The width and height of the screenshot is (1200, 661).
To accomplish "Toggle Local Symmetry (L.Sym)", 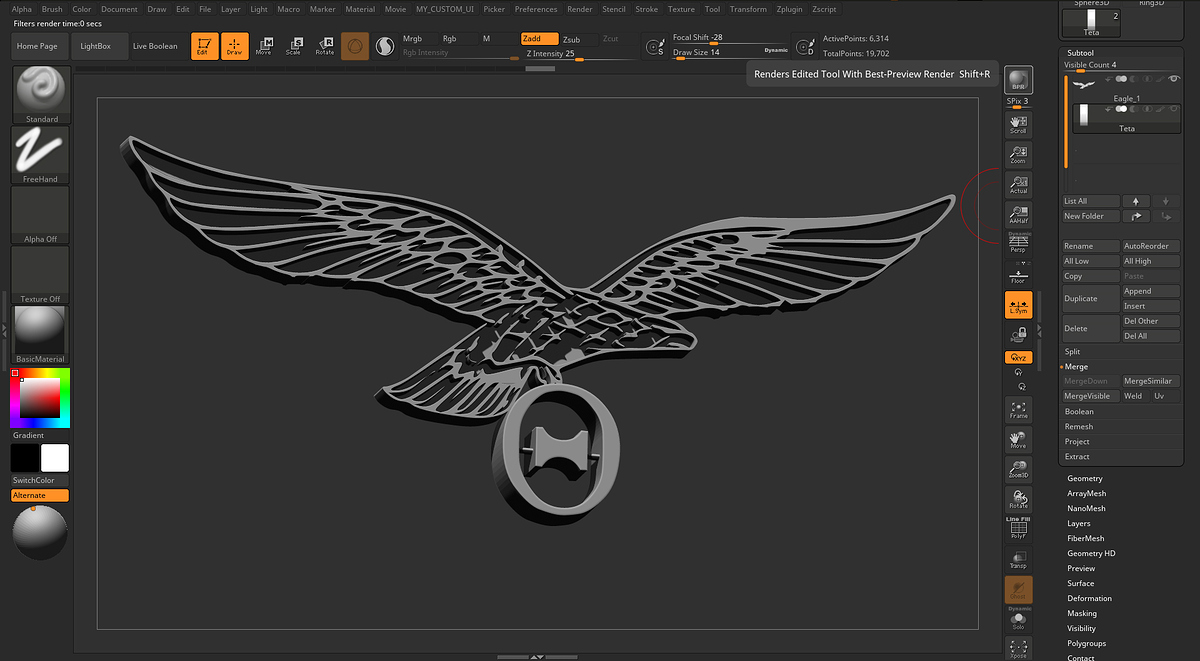I will tap(1018, 305).
